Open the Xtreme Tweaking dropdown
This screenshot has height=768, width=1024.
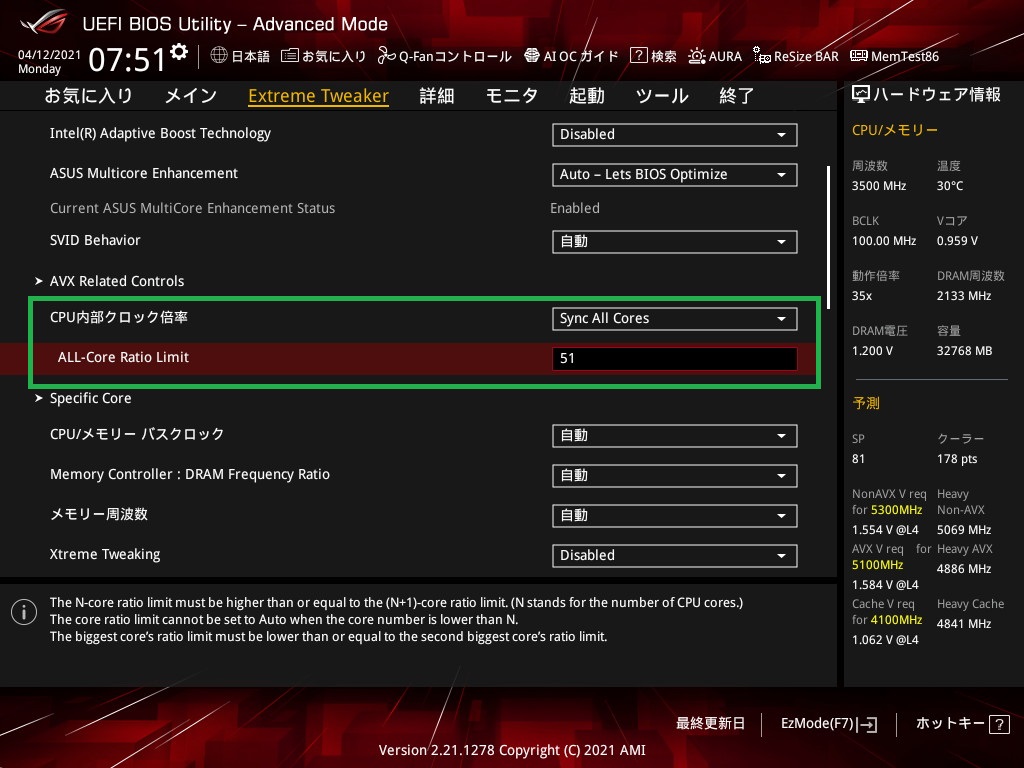[x=674, y=556]
